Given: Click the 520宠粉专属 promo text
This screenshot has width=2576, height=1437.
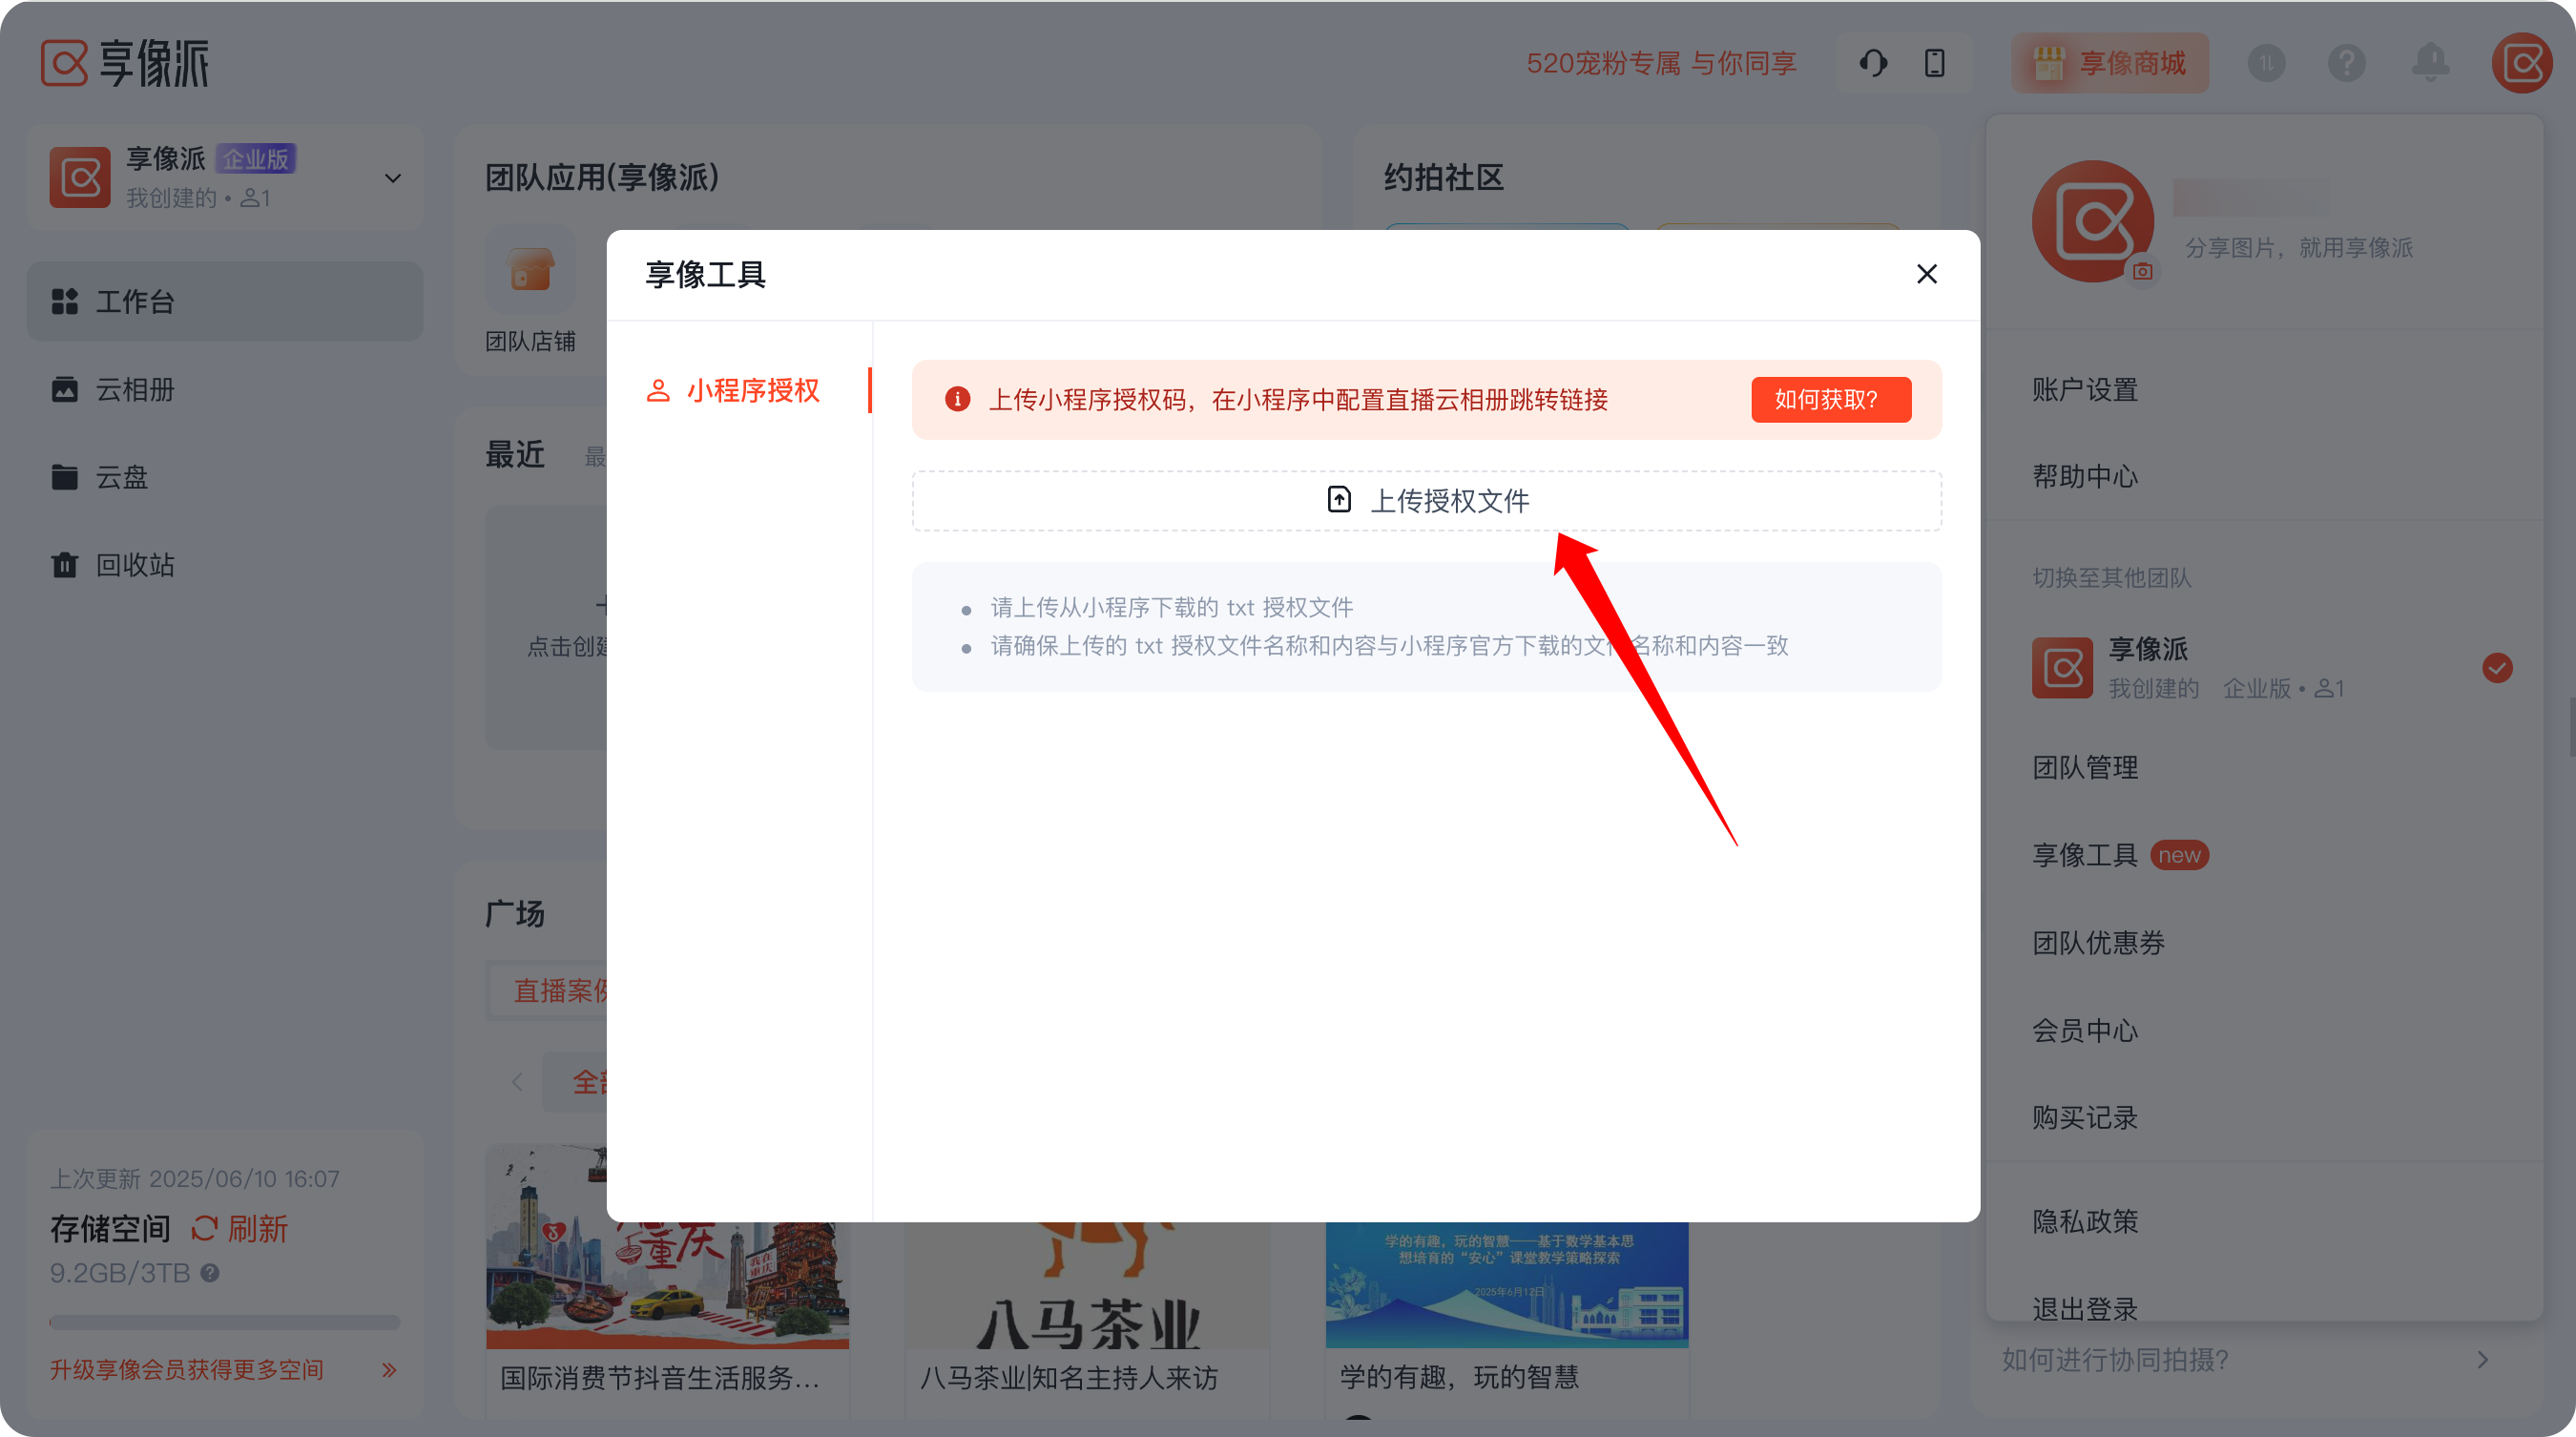Looking at the screenshot, I should click(1661, 63).
